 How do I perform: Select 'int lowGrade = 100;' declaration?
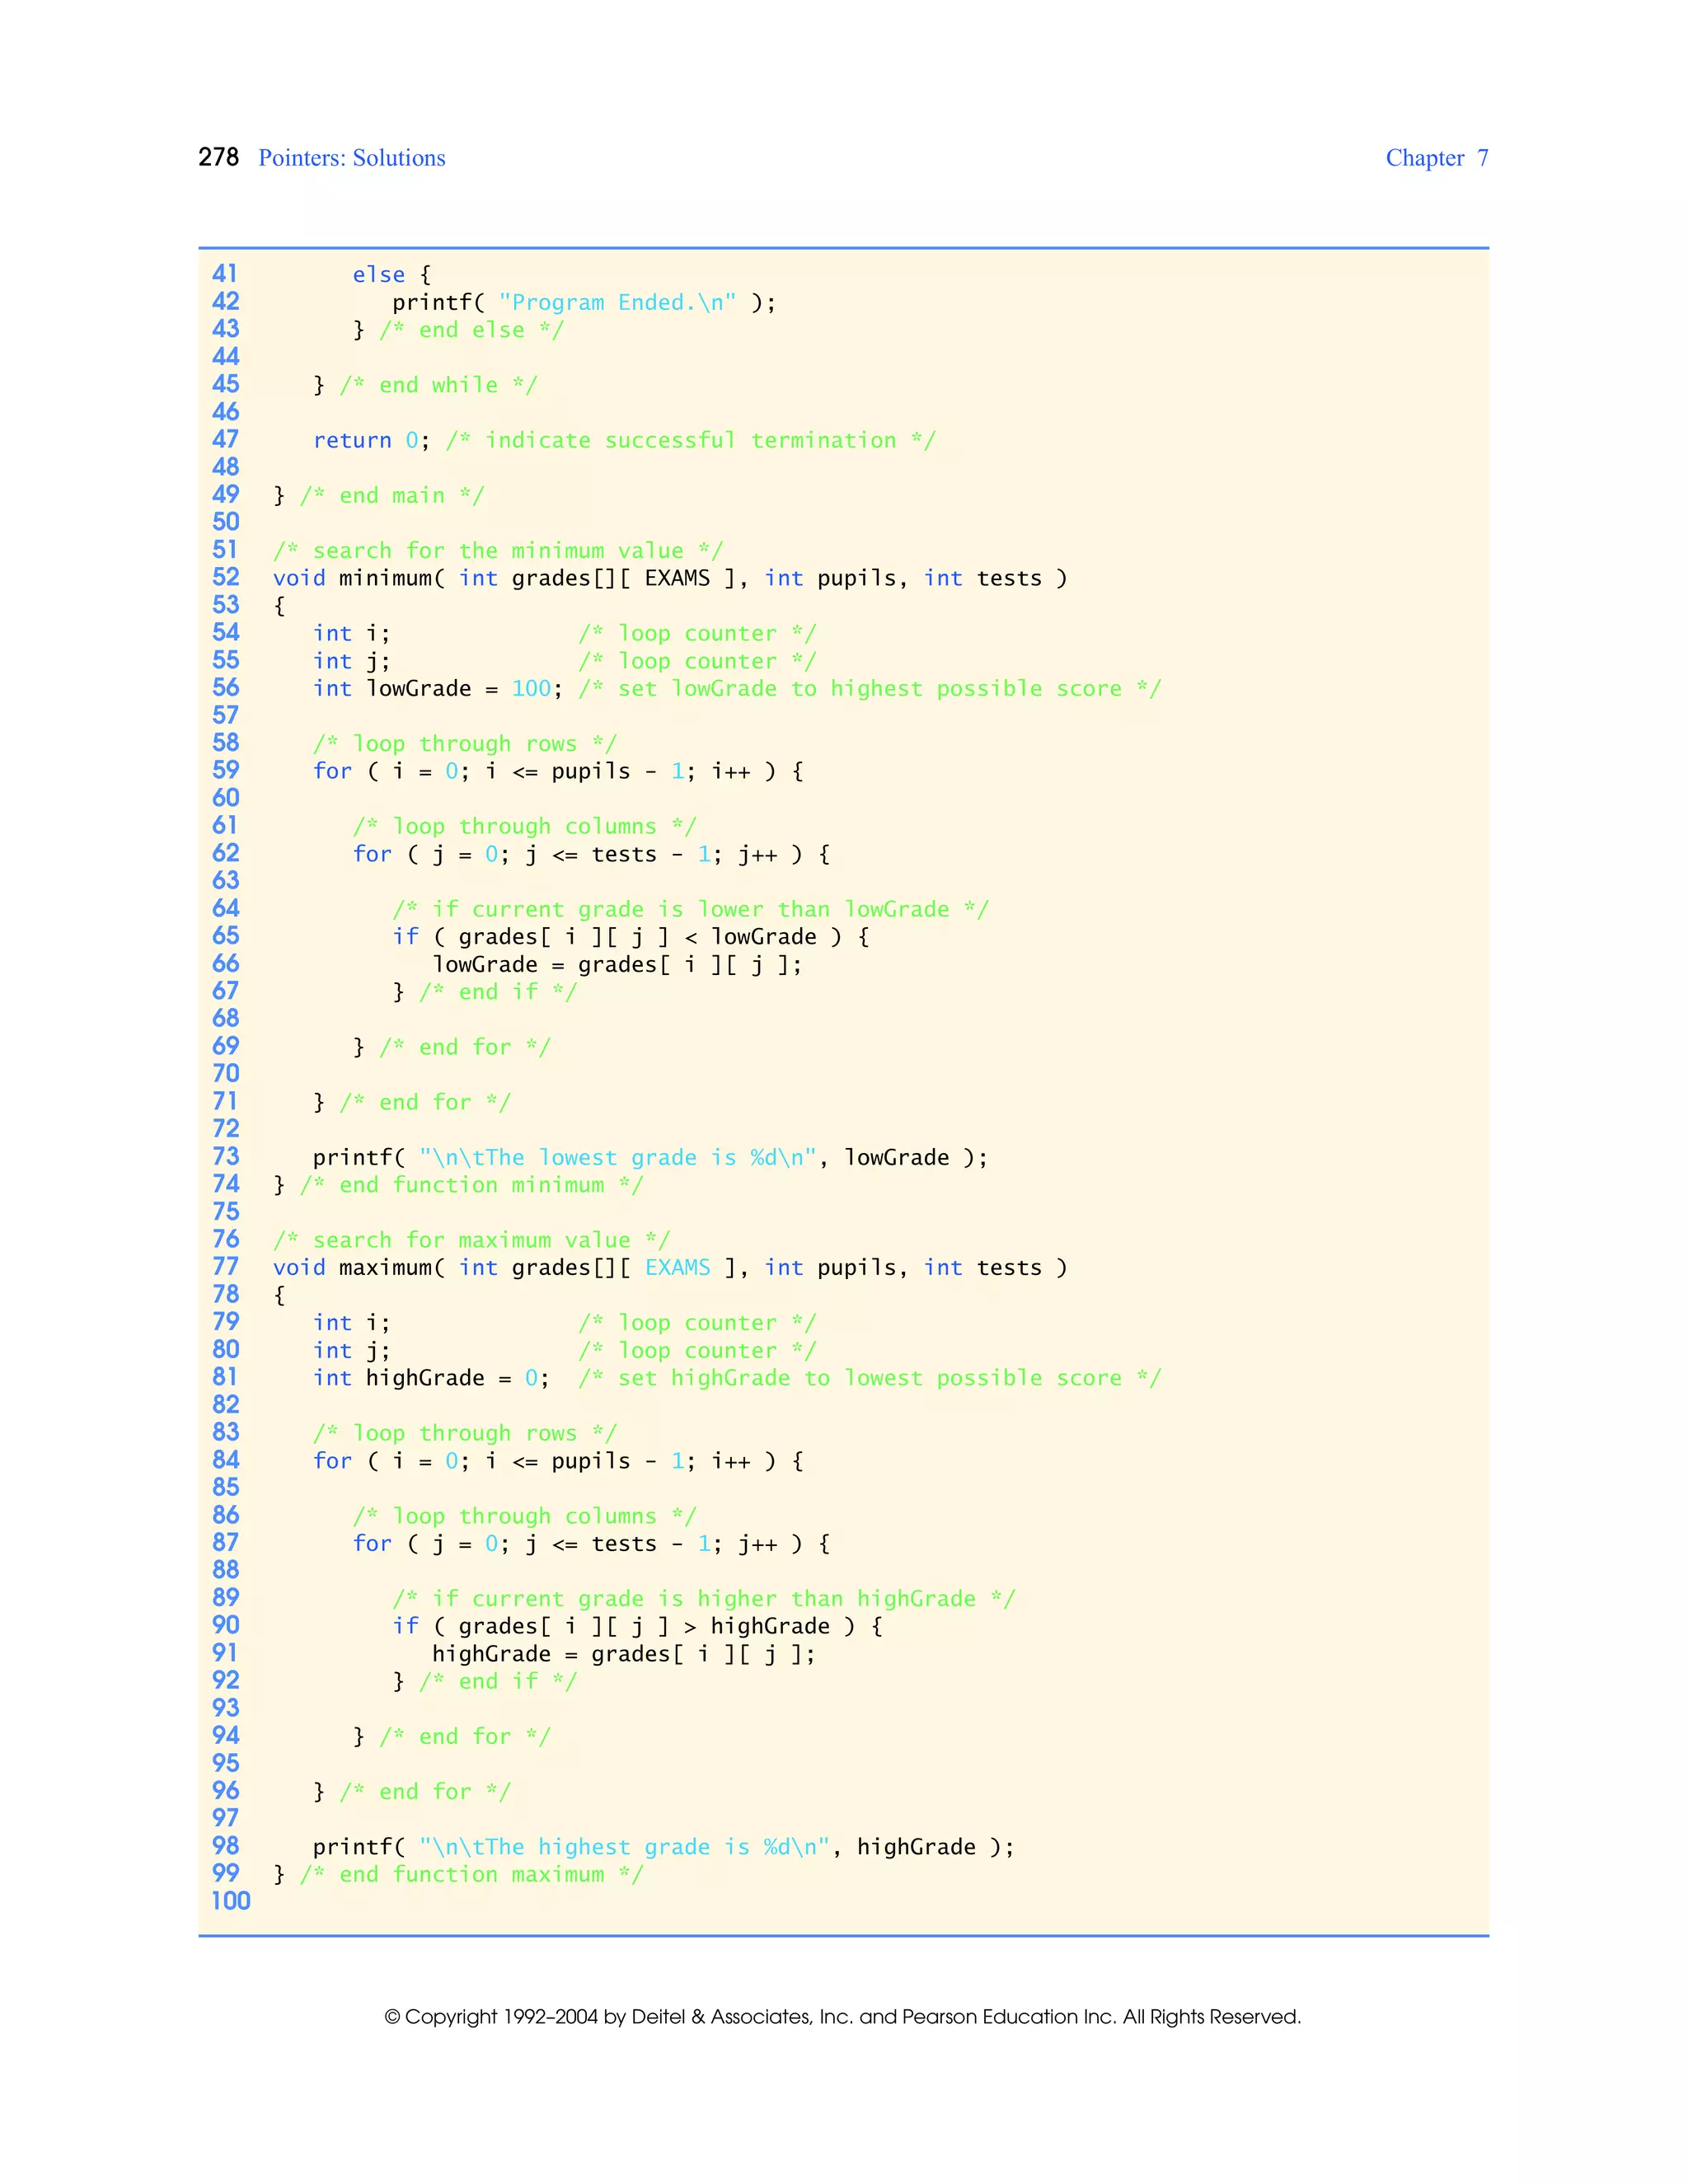pyautogui.click(x=438, y=688)
